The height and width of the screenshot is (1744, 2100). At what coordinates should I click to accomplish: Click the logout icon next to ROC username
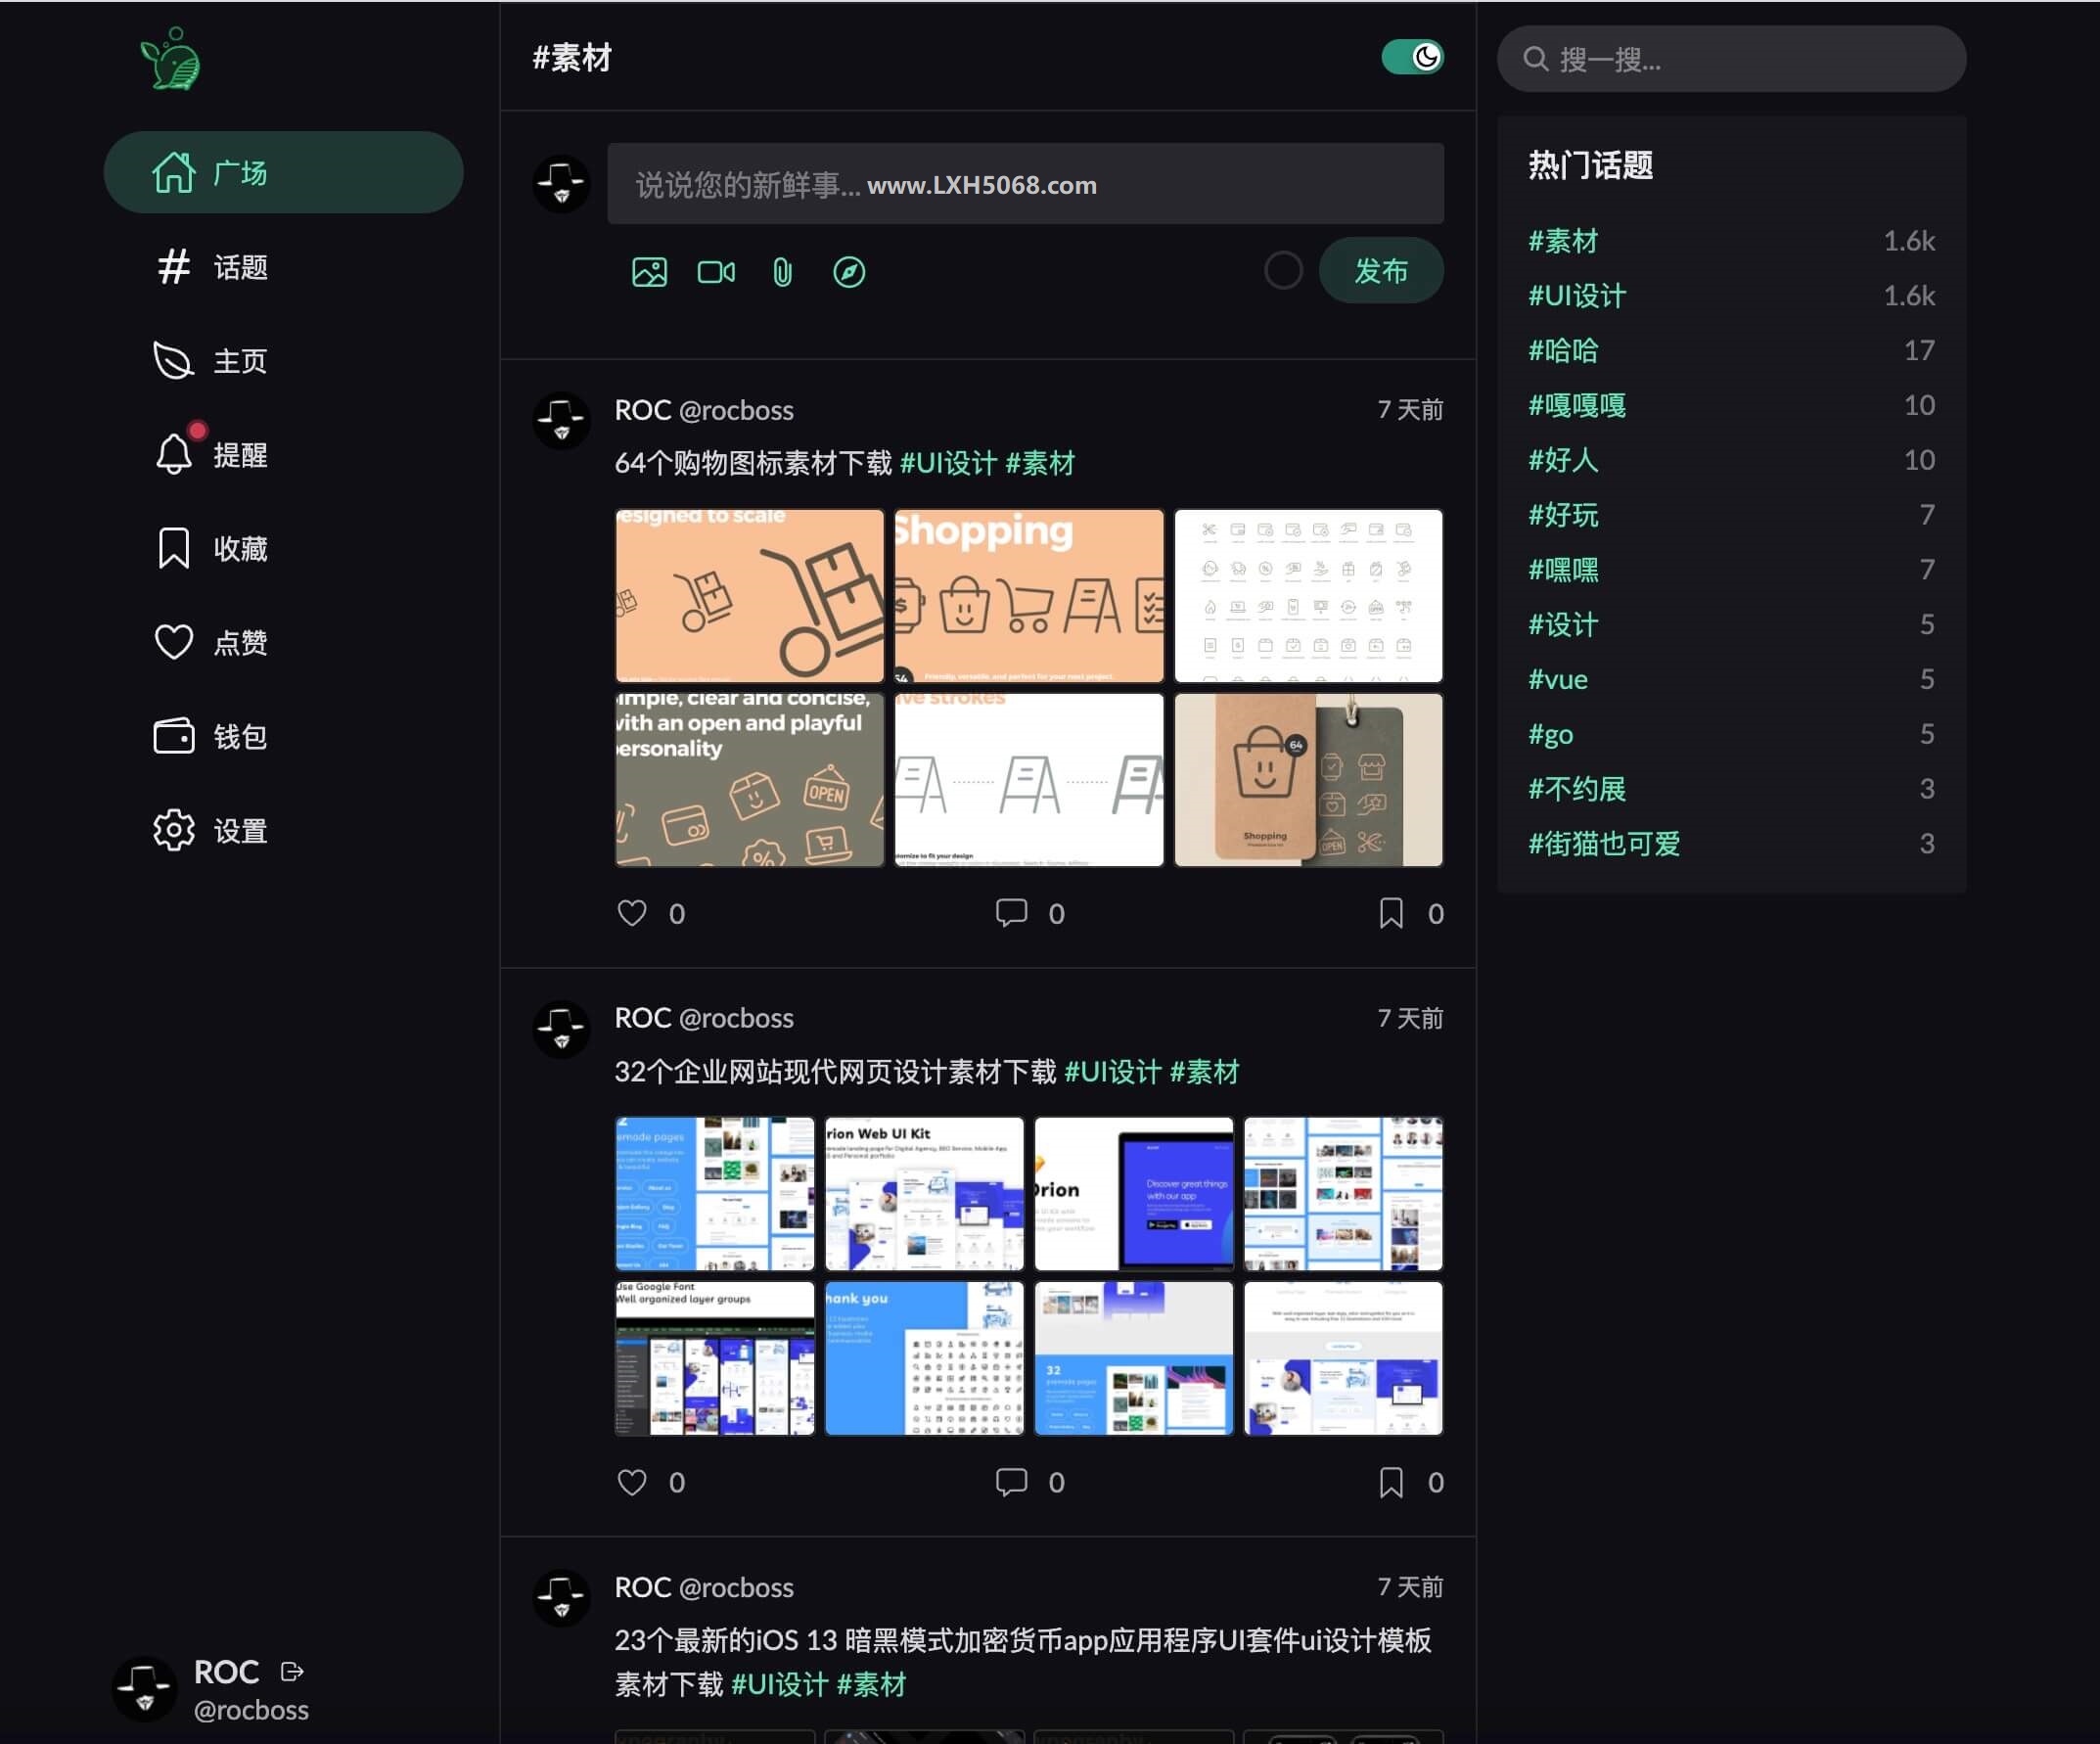(291, 1670)
